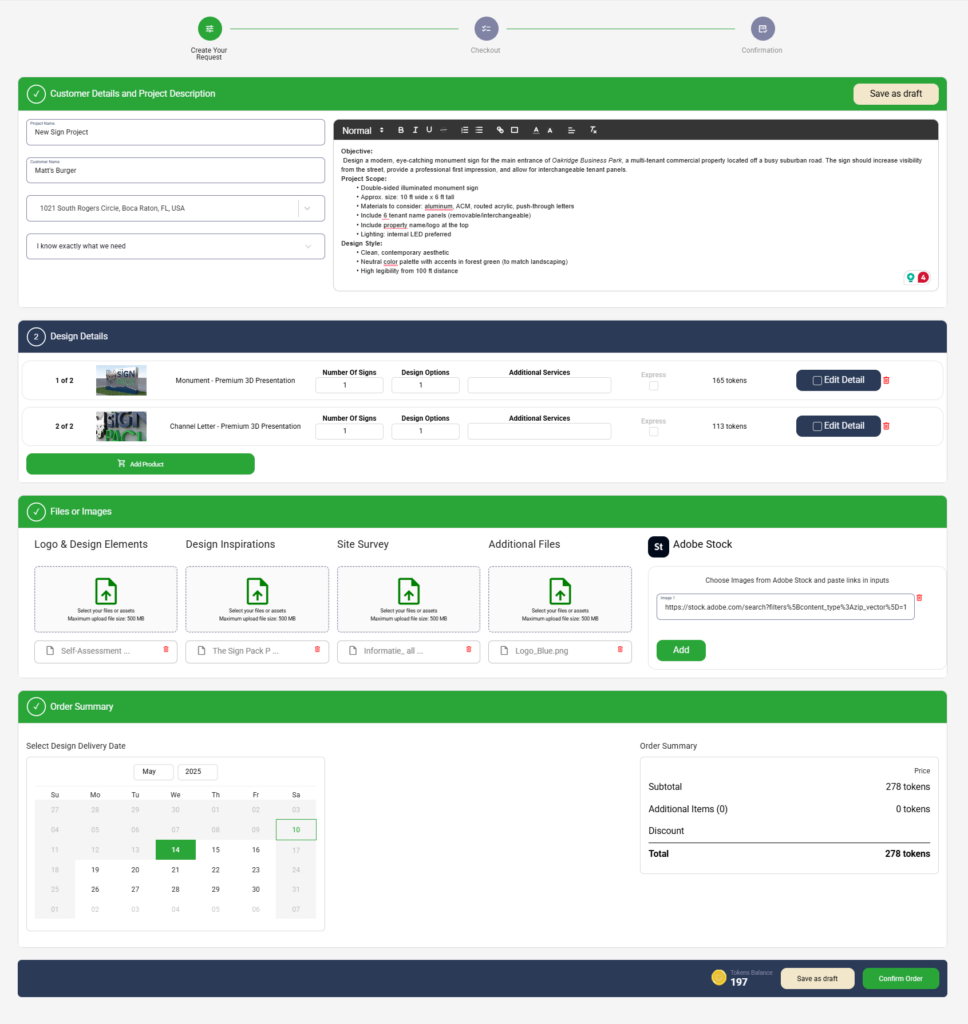Click the Logo & Design Elements upload icon
The image size is (968, 1024).
click(106, 591)
